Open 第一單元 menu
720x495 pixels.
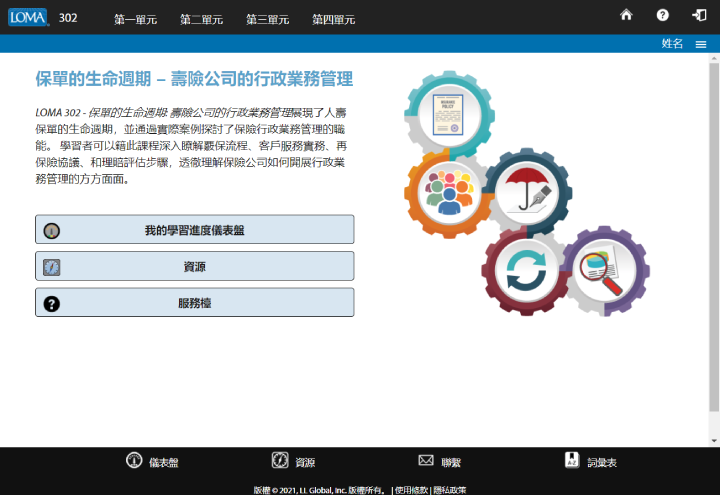(x=135, y=19)
